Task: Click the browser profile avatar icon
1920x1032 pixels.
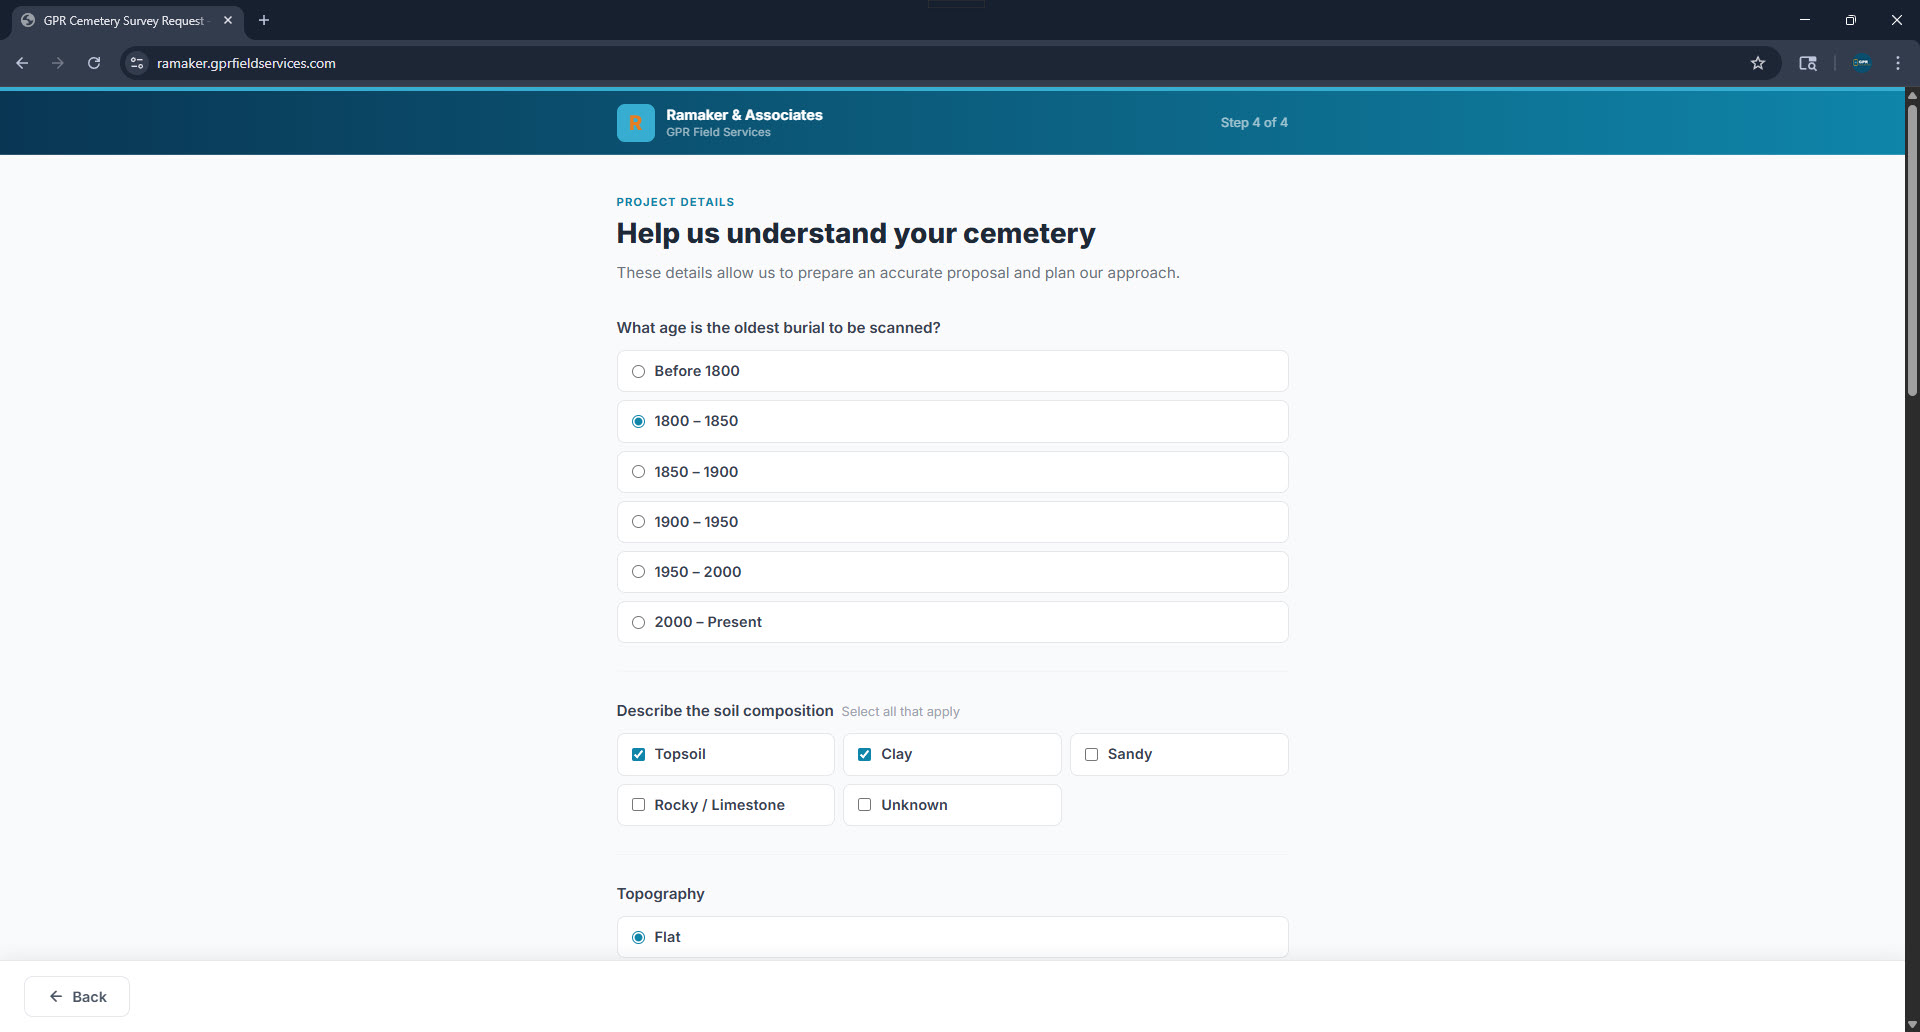Action: [x=1861, y=63]
